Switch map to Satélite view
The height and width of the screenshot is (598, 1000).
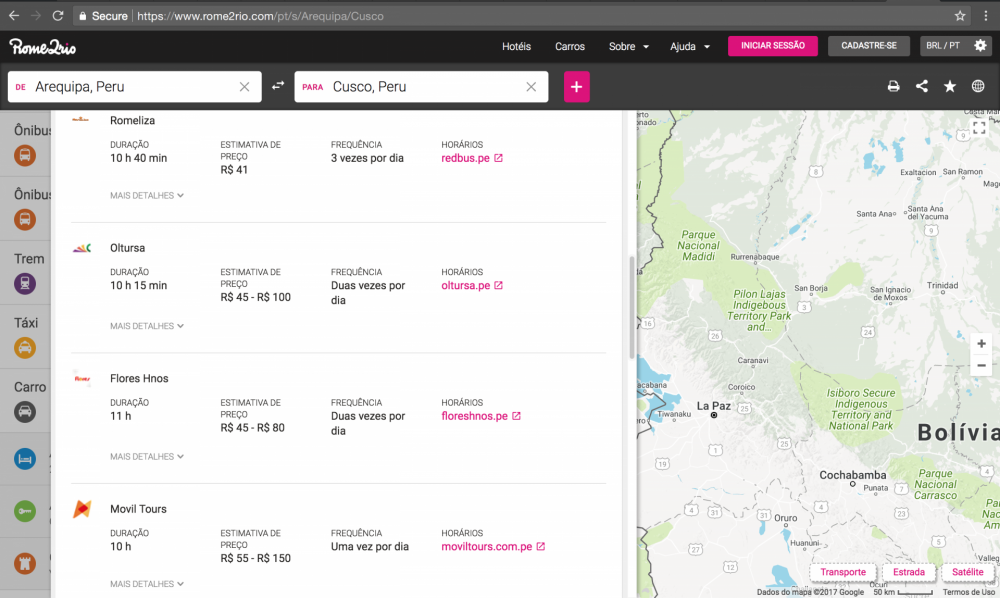(x=967, y=572)
